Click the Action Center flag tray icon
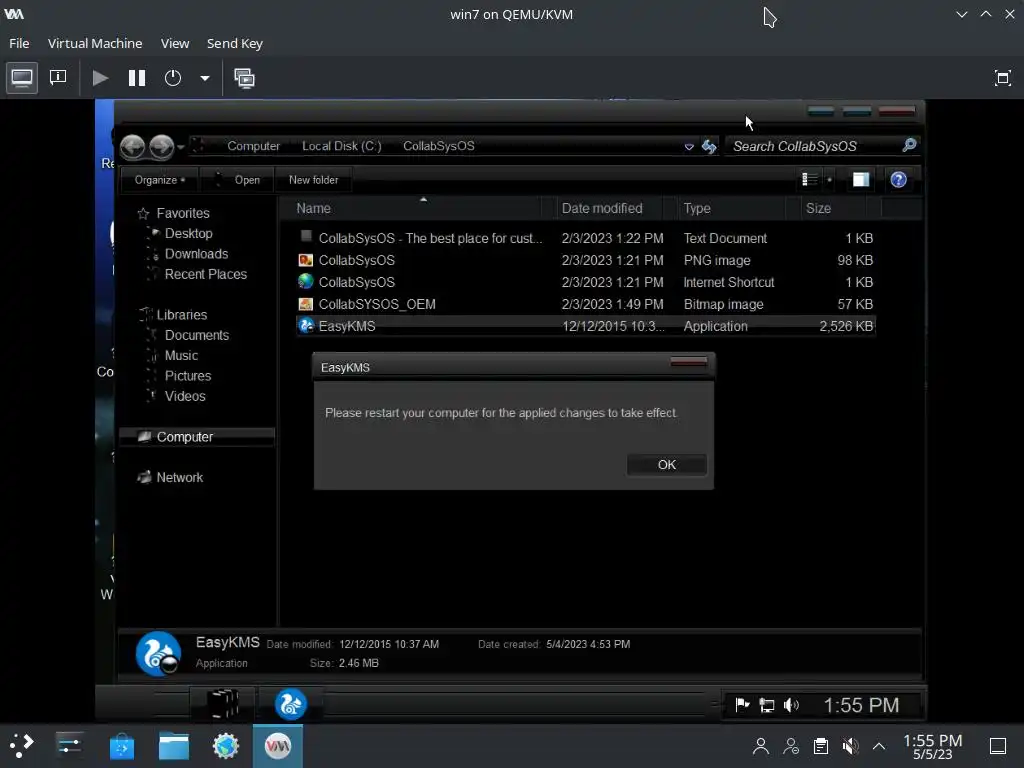This screenshot has width=1024, height=768. tap(743, 705)
